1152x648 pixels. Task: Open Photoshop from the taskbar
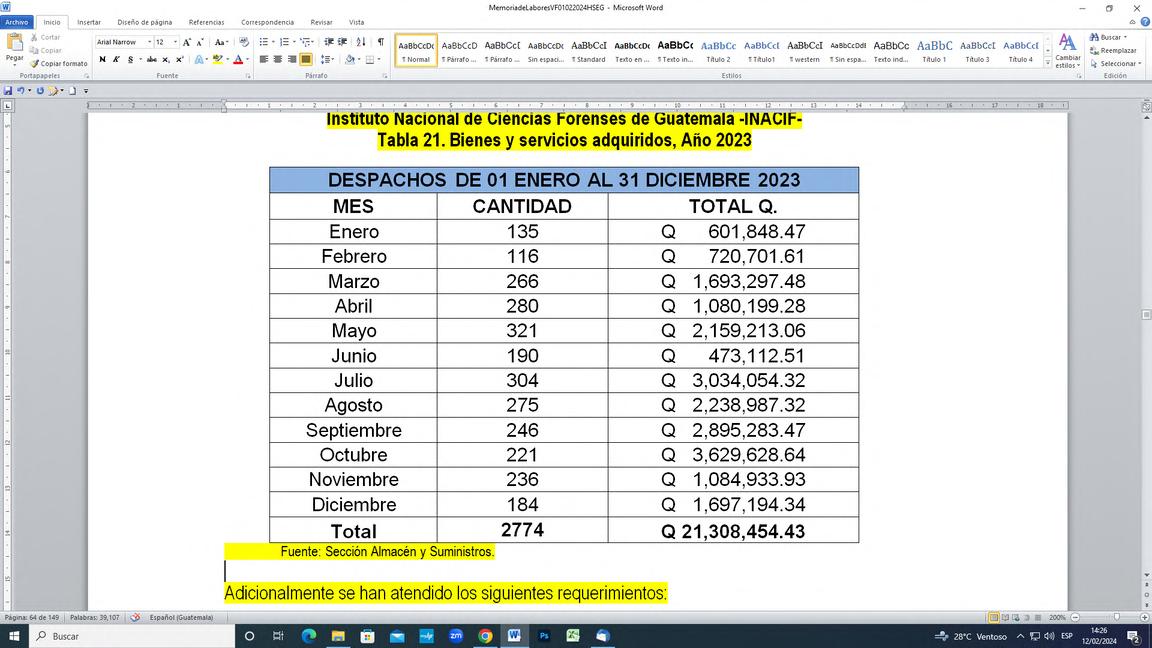[544, 636]
